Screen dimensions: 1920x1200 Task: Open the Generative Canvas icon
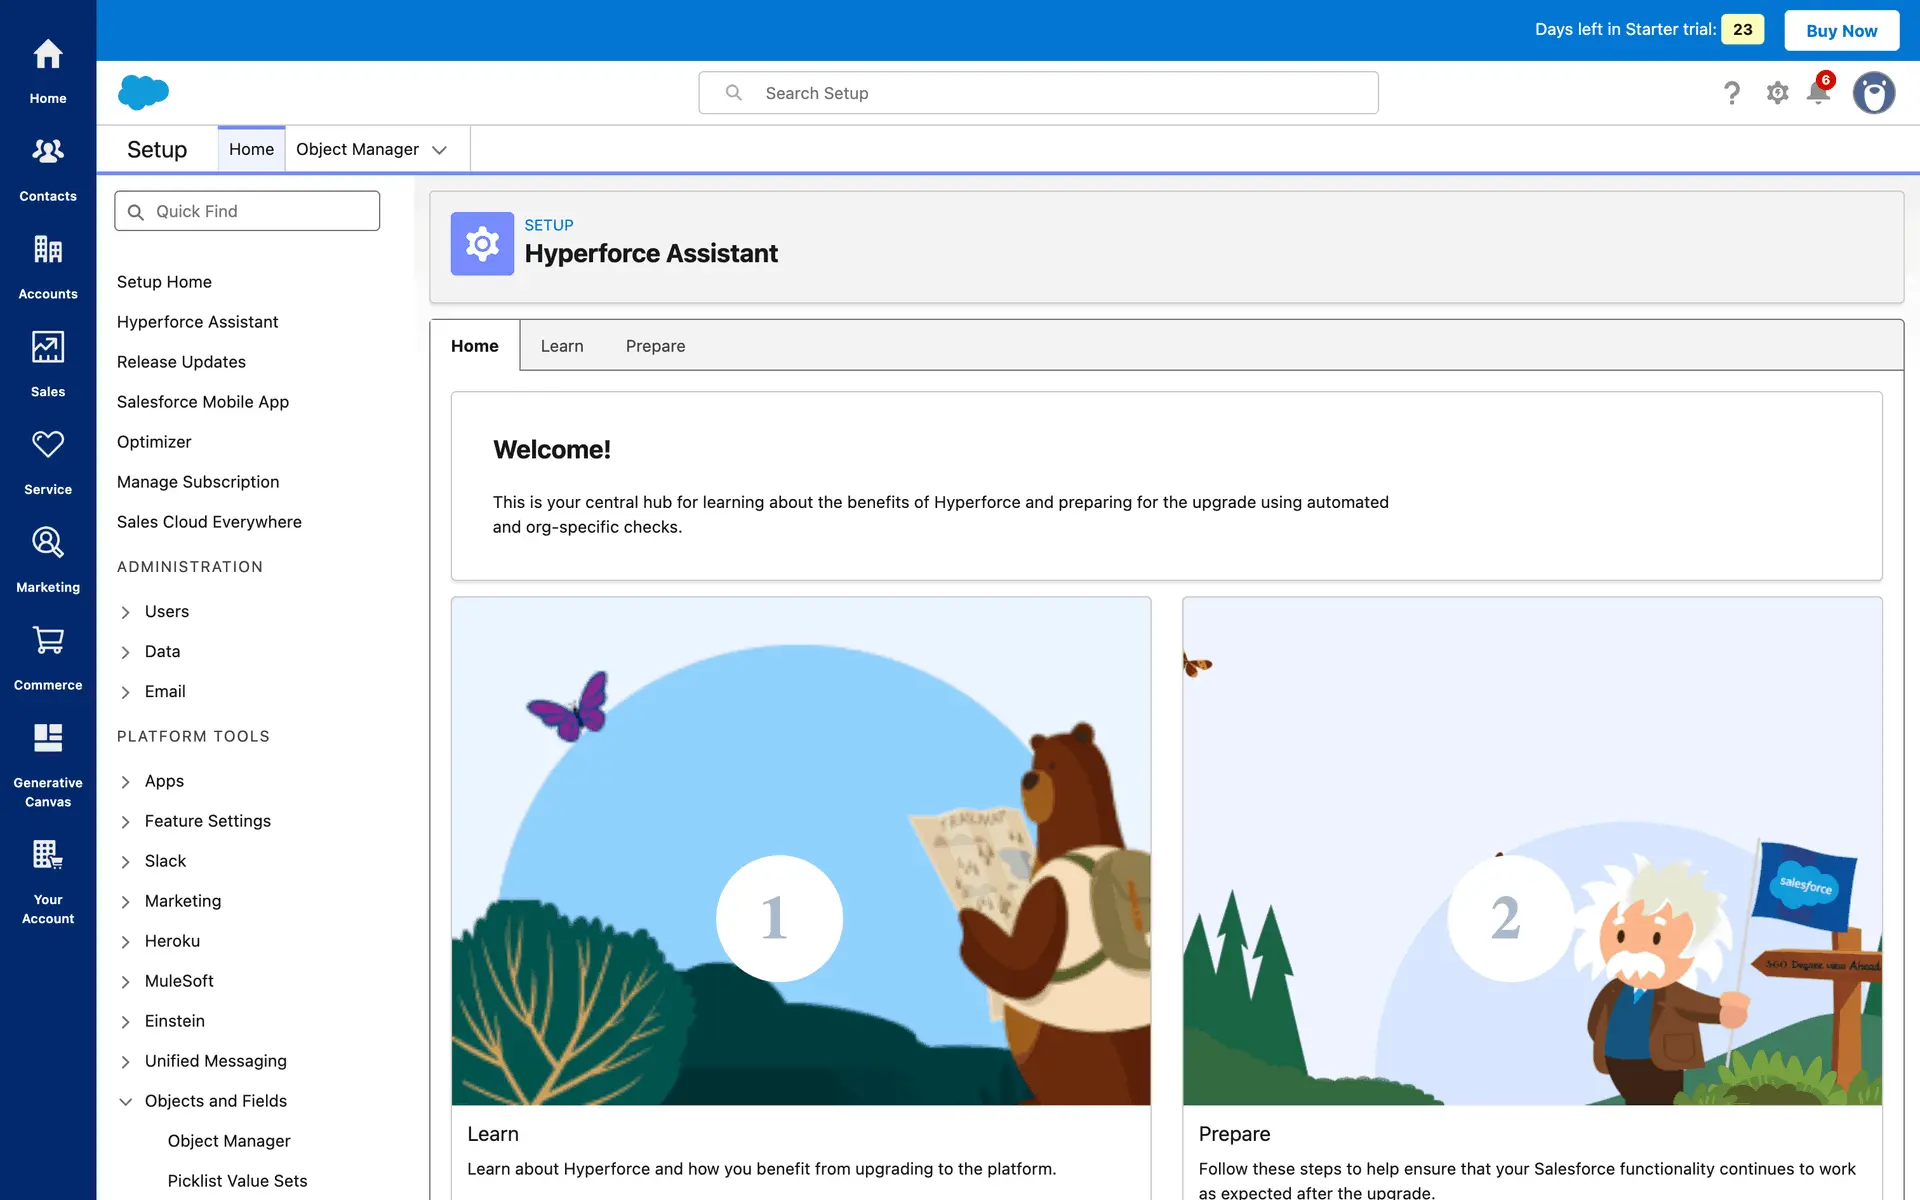48,739
